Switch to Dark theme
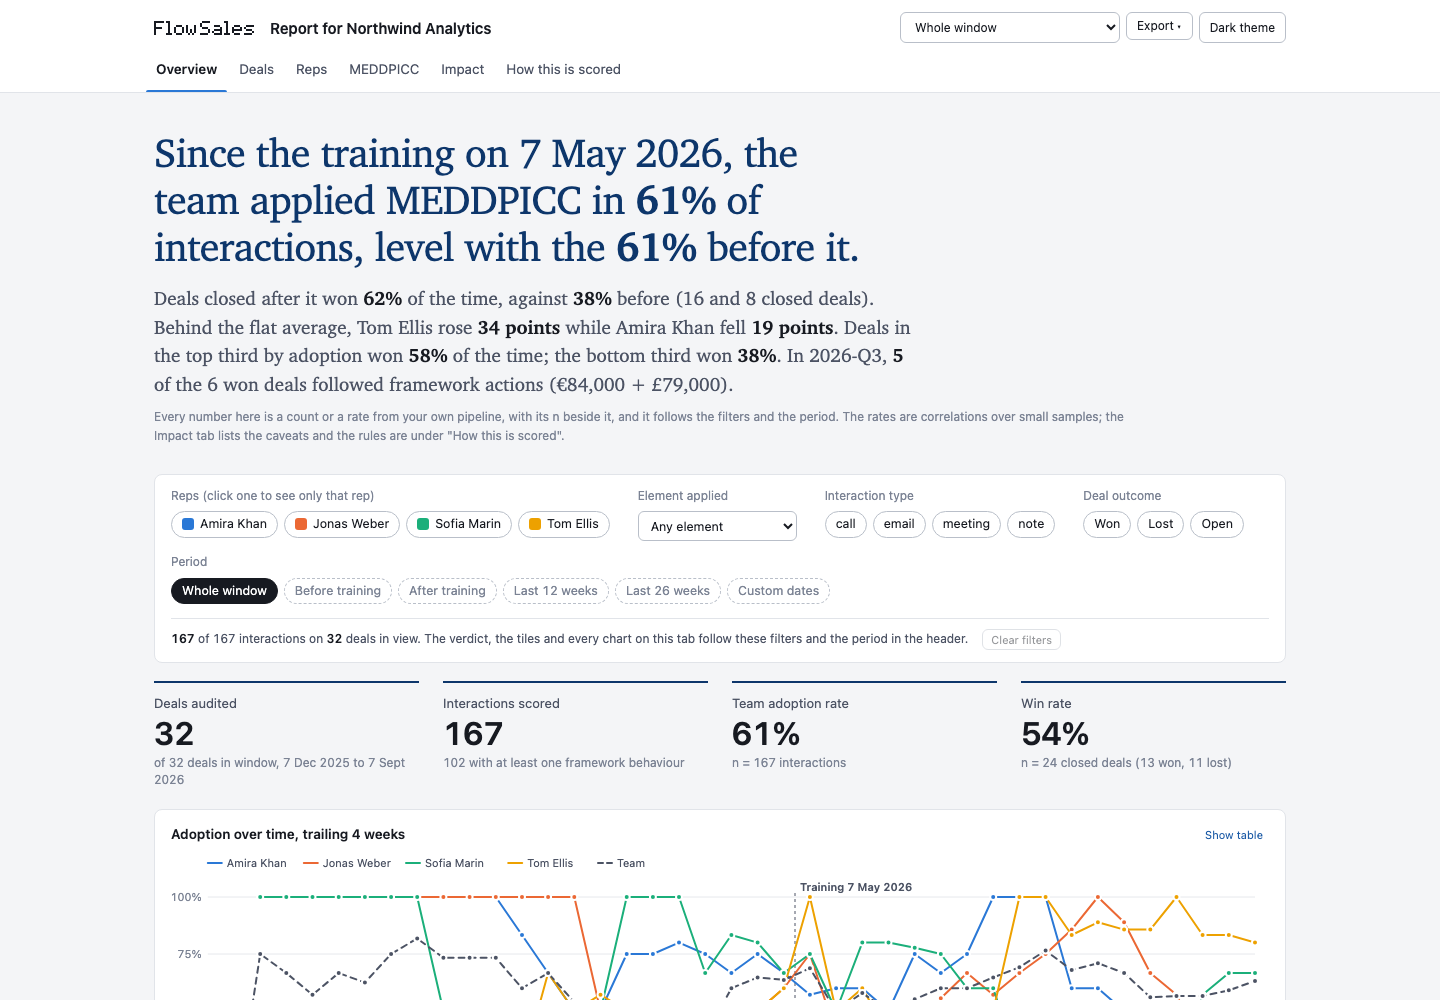The image size is (1440, 1000). pos(1242,28)
